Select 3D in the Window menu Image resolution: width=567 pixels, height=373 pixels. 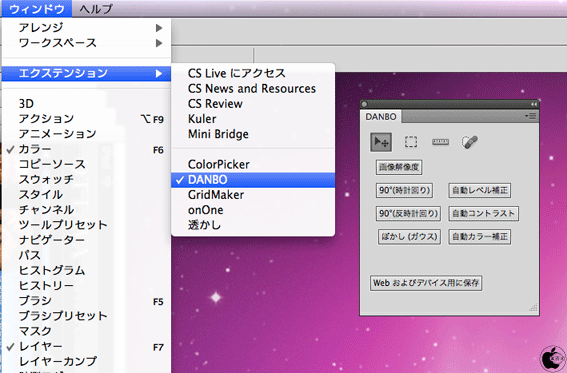coord(86,104)
